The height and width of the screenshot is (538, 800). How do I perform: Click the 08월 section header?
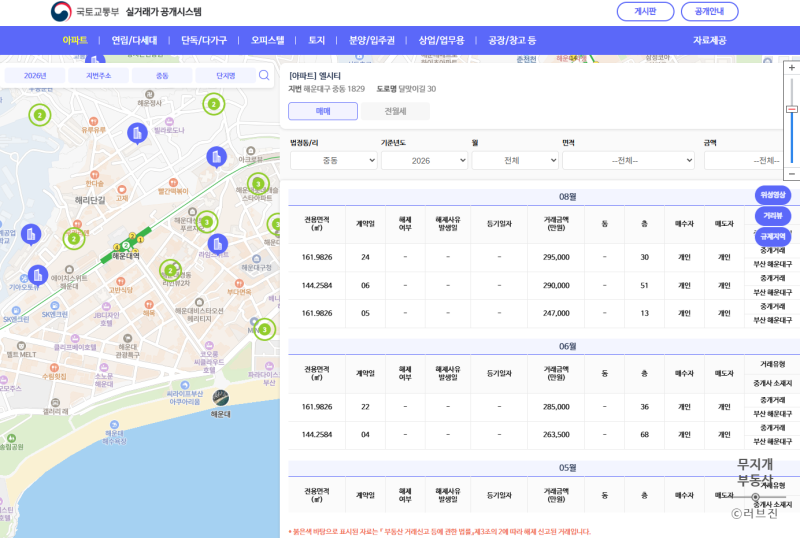tap(567, 197)
